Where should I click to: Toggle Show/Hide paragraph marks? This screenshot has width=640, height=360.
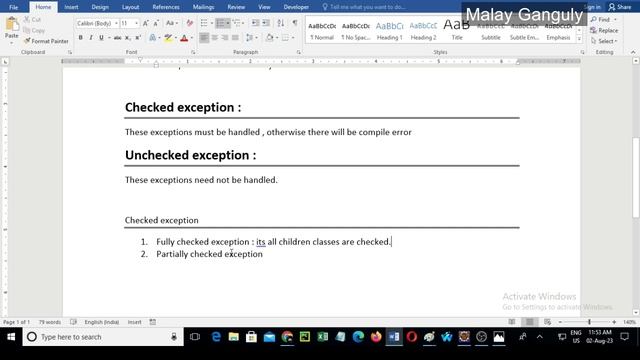[x=295, y=23]
